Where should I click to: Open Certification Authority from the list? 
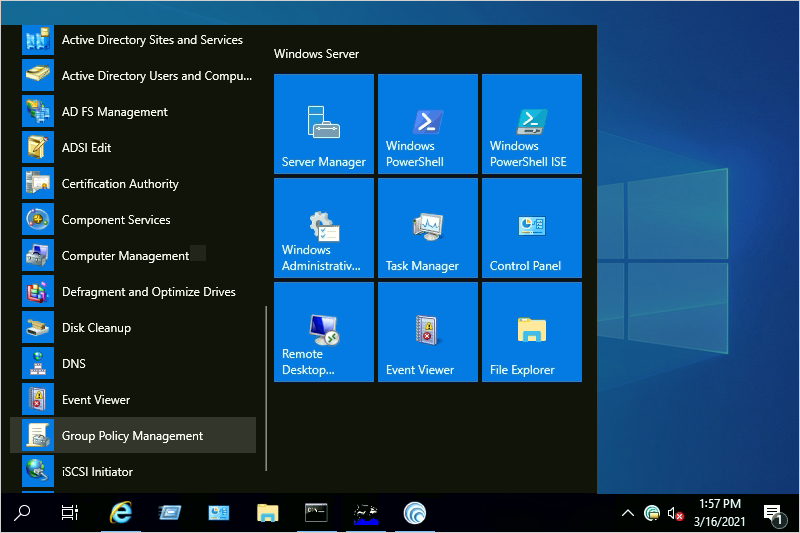point(120,184)
